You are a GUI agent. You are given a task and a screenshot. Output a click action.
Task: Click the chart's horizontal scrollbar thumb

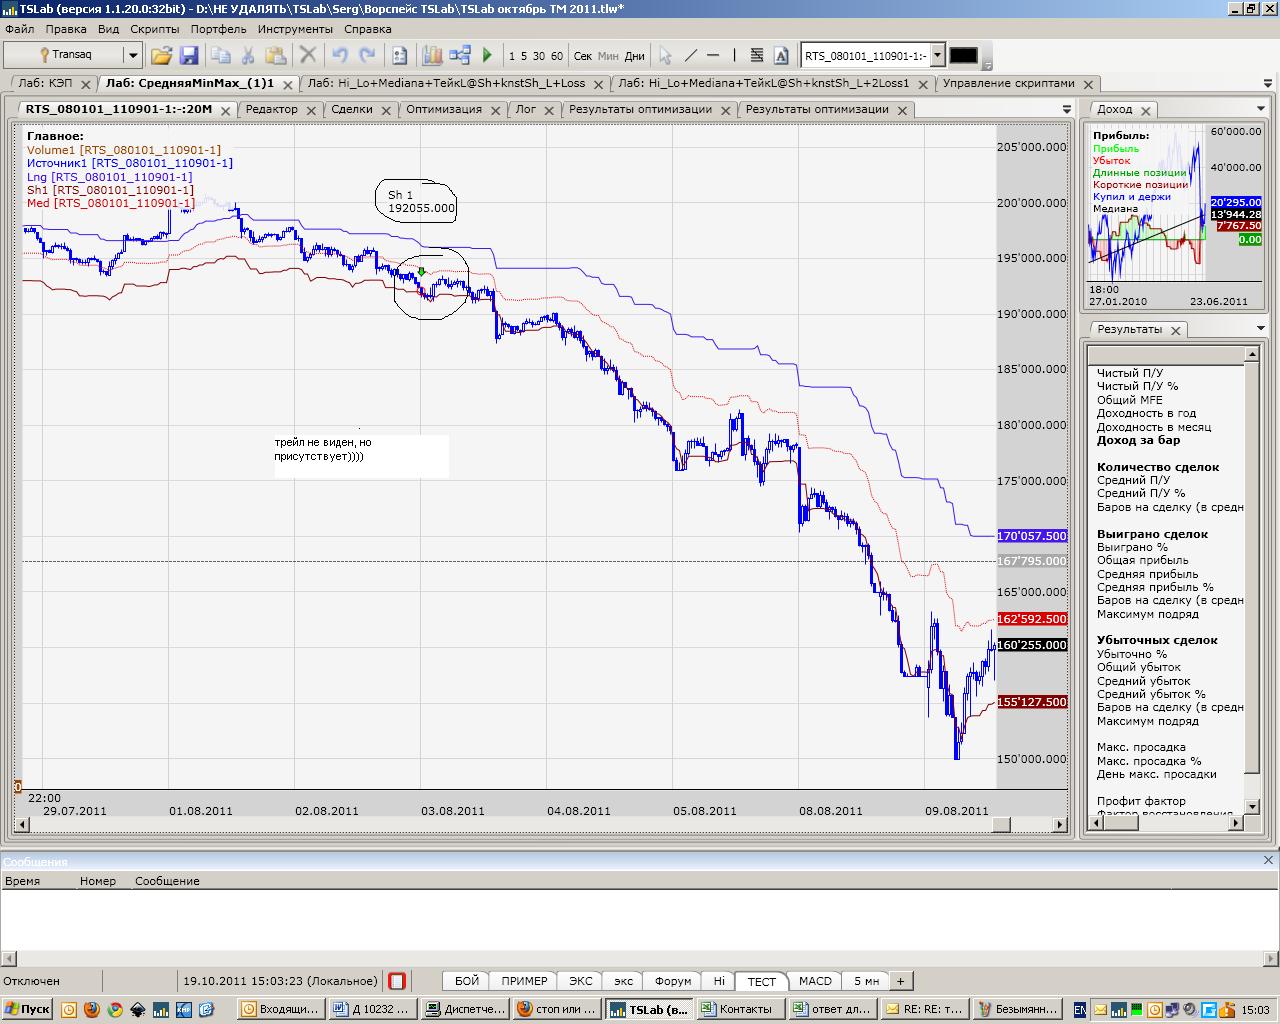[x=1001, y=825]
